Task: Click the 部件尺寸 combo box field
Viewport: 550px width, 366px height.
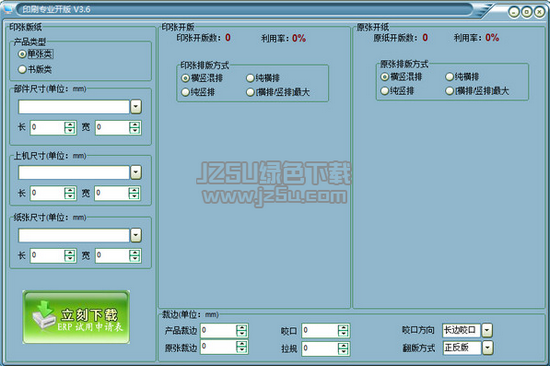Action: click(74, 107)
